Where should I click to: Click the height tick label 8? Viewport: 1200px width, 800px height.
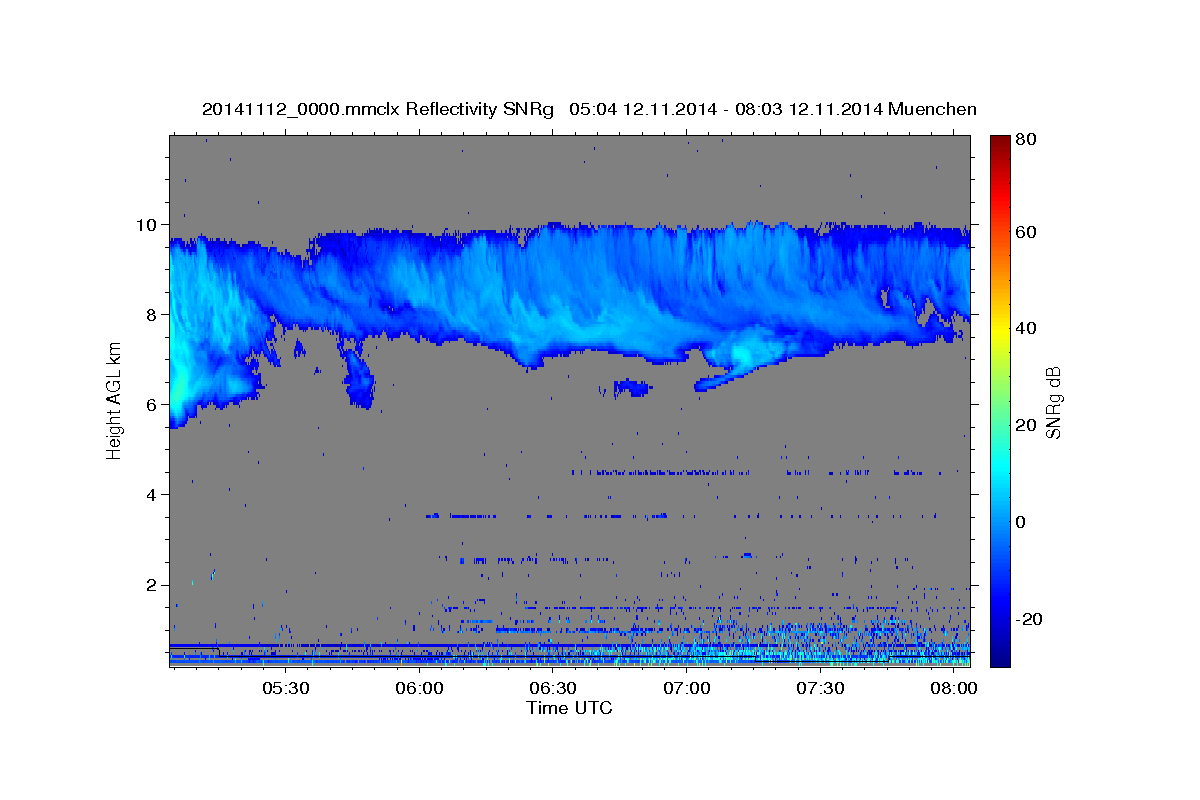[x=154, y=315]
